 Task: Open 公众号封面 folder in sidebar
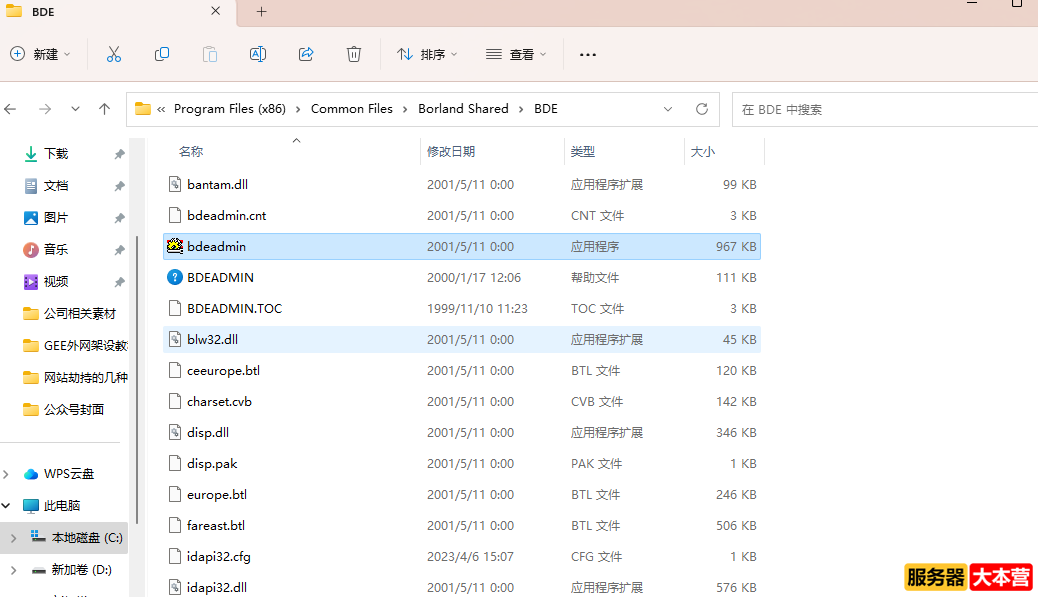pyautogui.click(x=64, y=409)
